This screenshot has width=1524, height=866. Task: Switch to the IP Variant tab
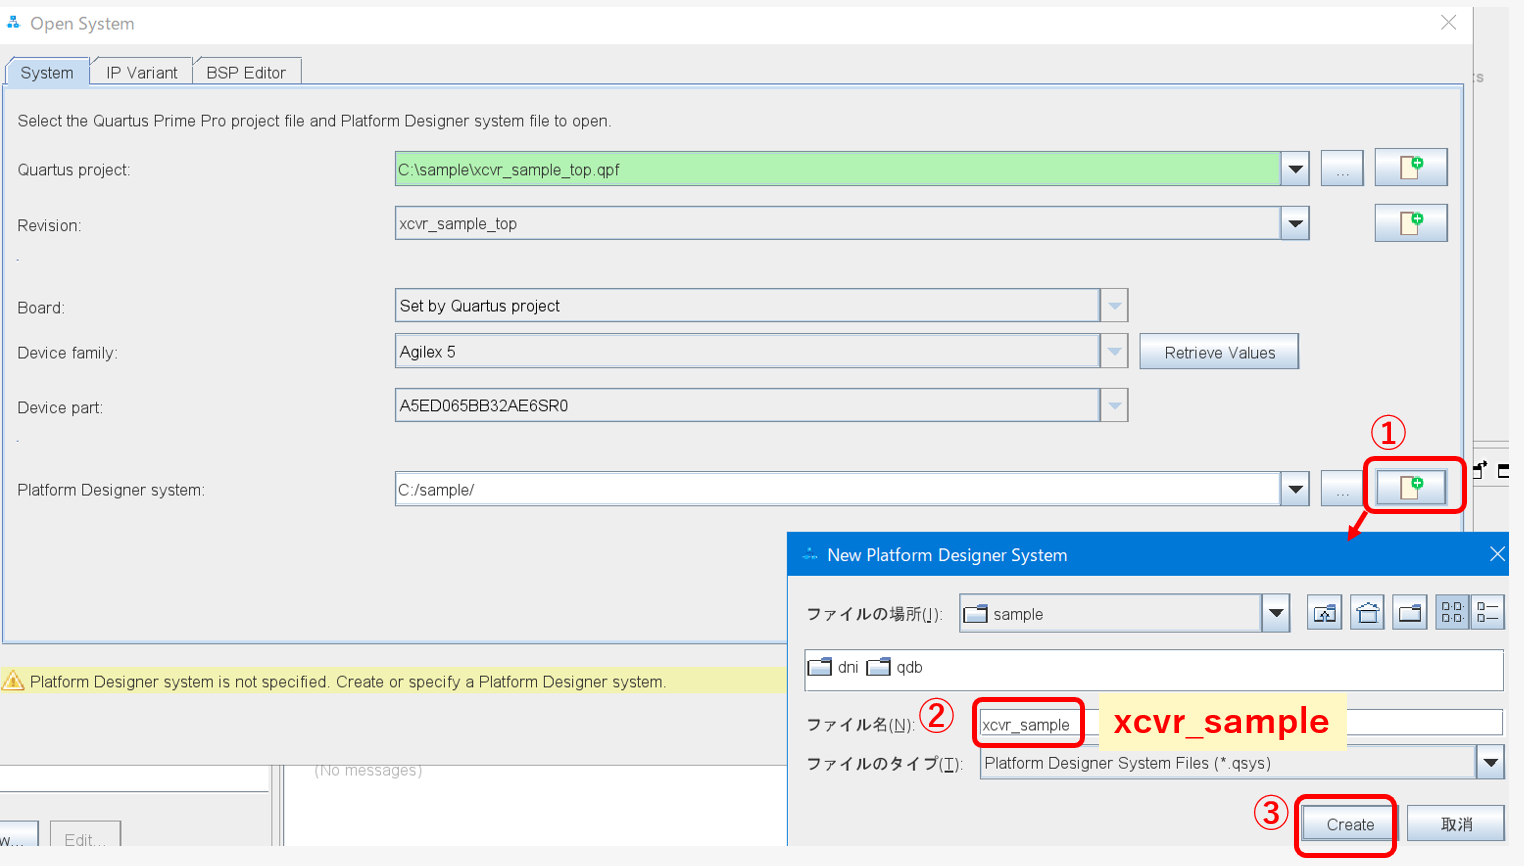tap(141, 72)
